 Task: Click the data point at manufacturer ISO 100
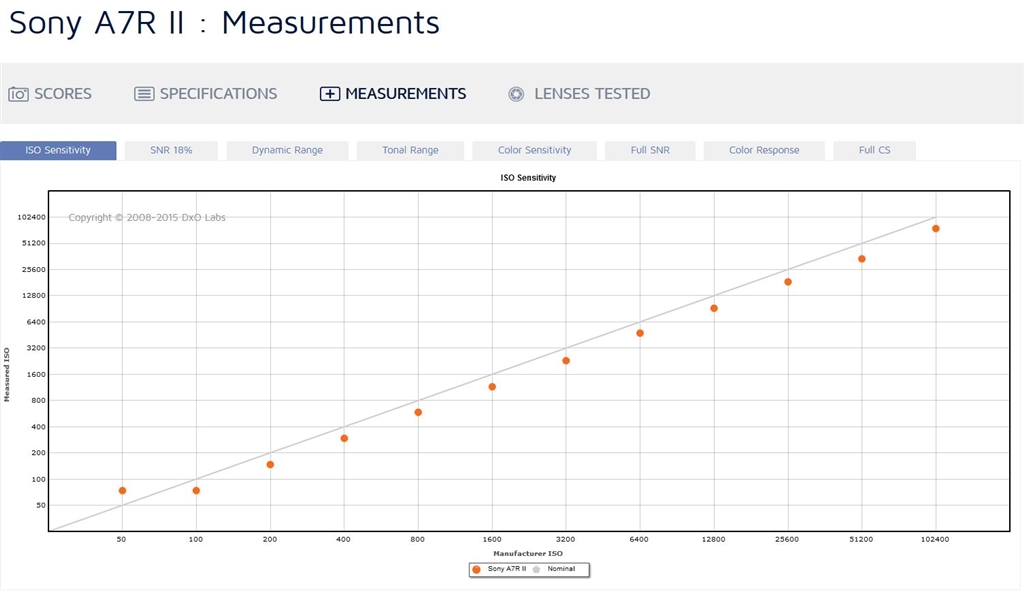pos(196,491)
